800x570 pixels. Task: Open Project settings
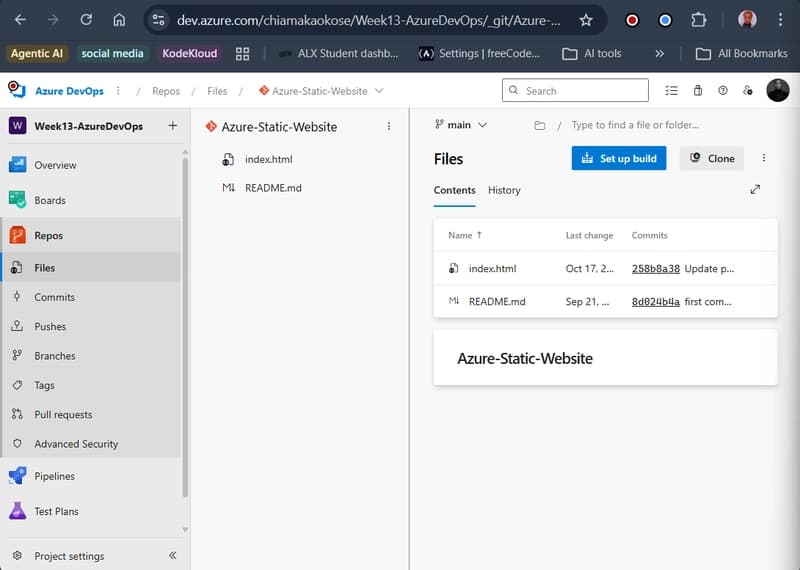tap(69, 556)
